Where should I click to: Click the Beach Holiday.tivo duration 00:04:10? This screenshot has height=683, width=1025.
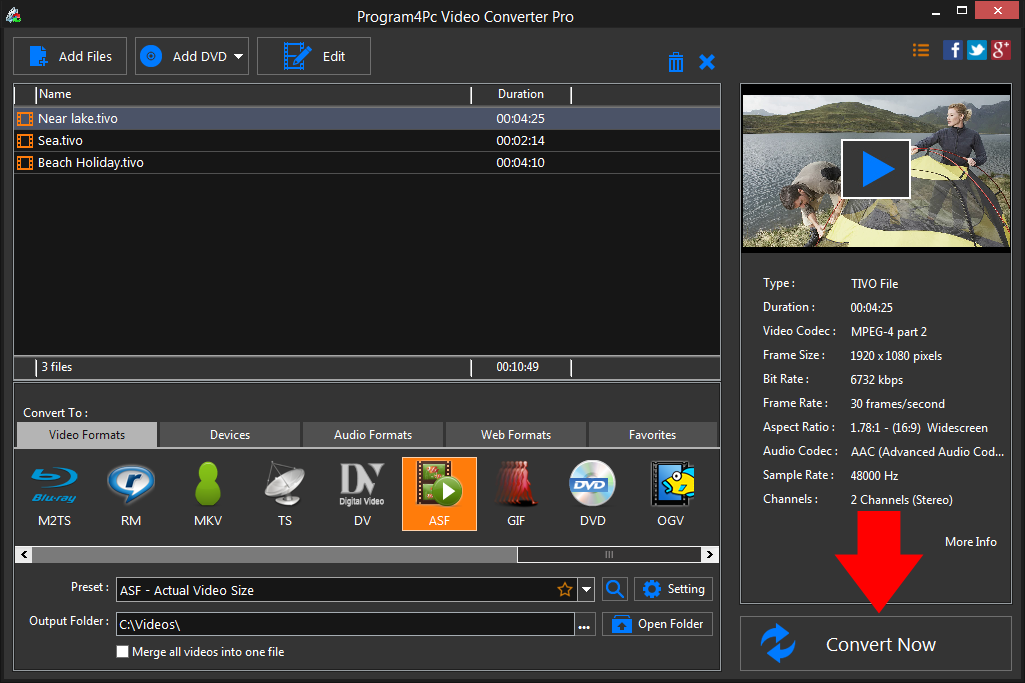pyautogui.click(x=520, y=163)
